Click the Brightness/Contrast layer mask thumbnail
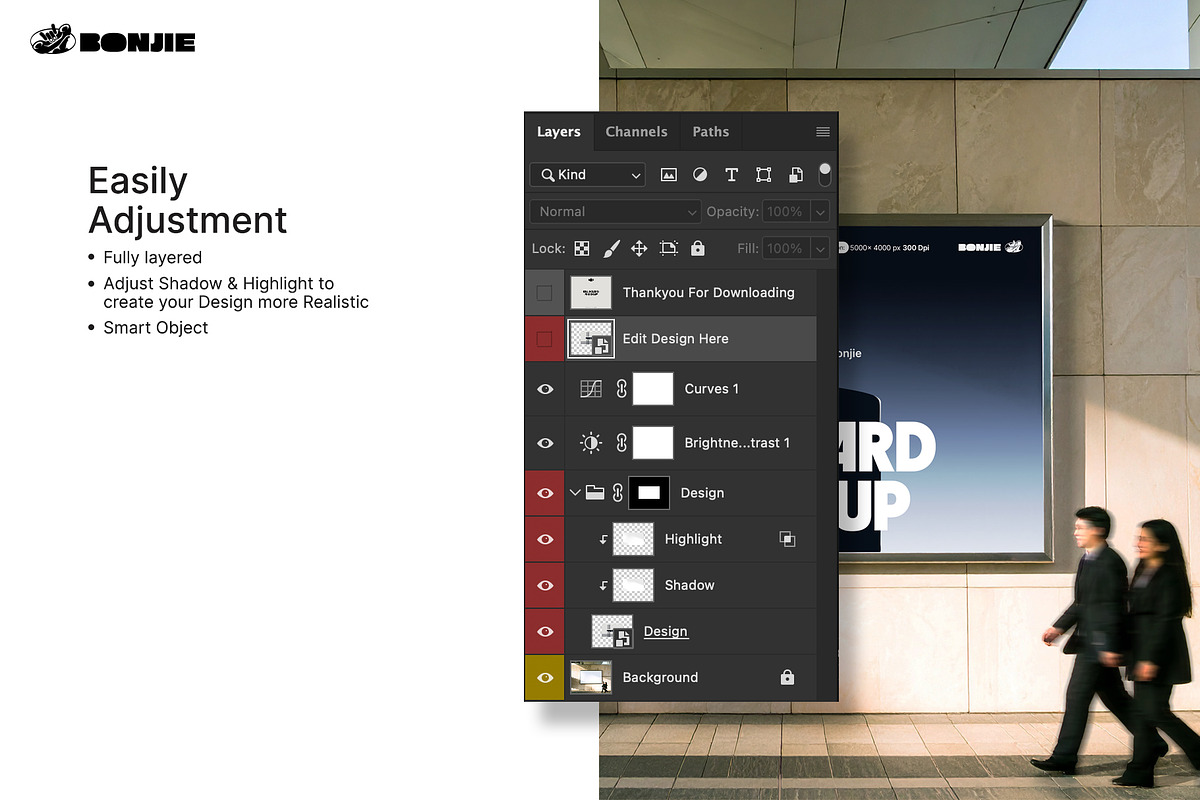1200x800 pixels. (653, 443)
